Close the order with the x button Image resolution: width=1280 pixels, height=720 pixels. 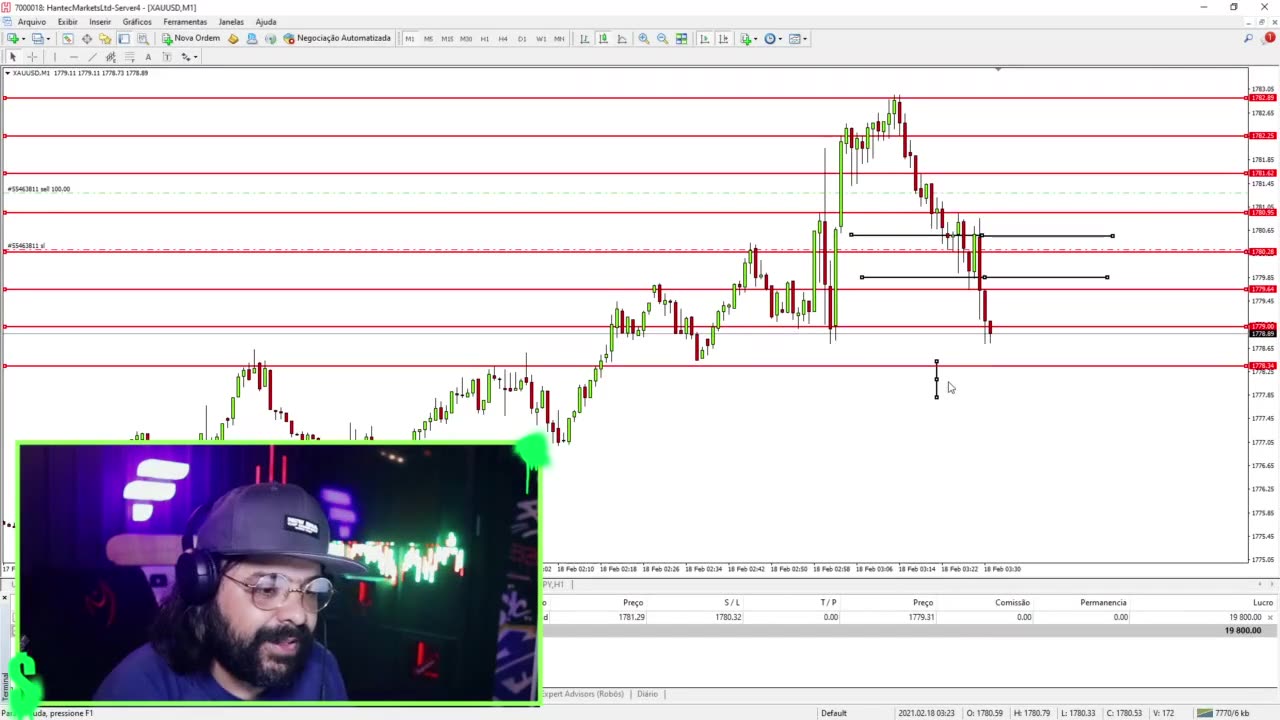pos(1271,618)
